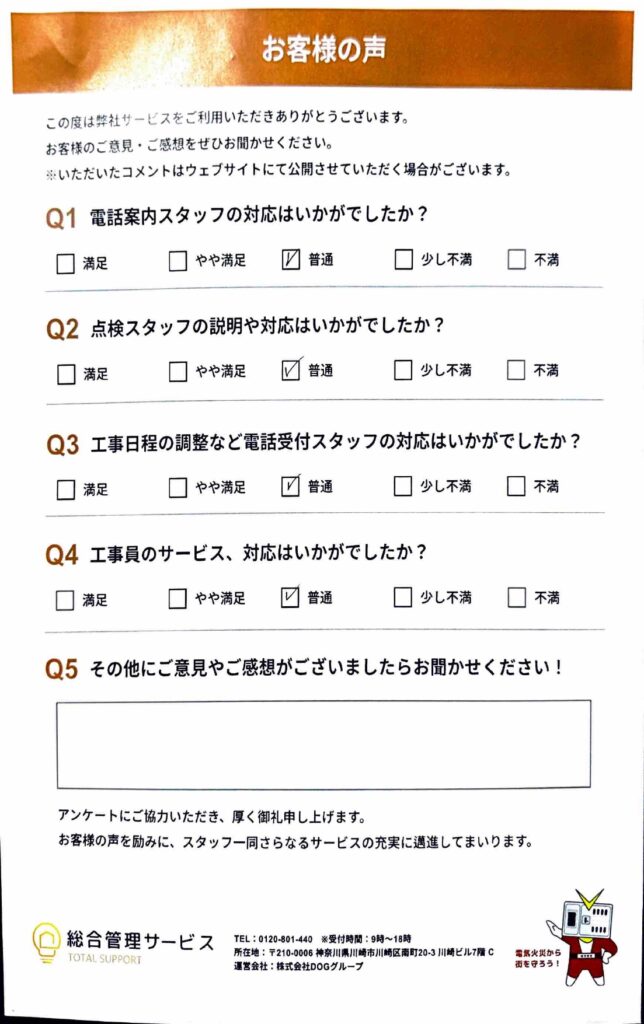The width and height of the screenshot is (644, 1024).
Task: Uncheck the 普通 checkbox for Q1
Action: click(292, 261)
